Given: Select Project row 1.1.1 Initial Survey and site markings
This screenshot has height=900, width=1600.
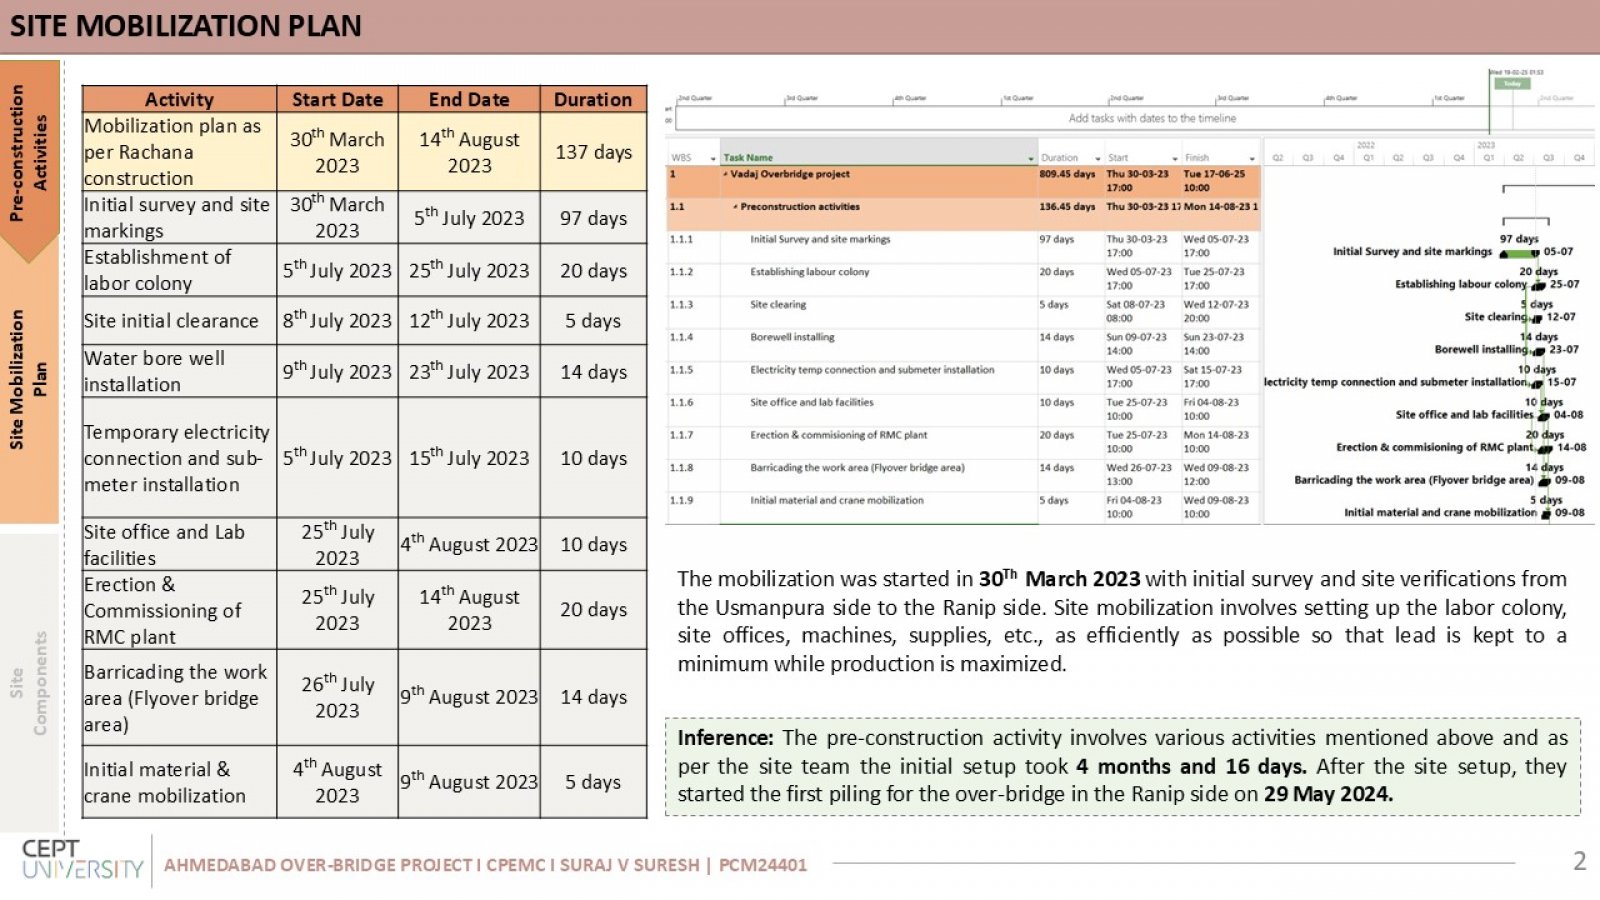Looking at the screenshot, I should point(963,247).
